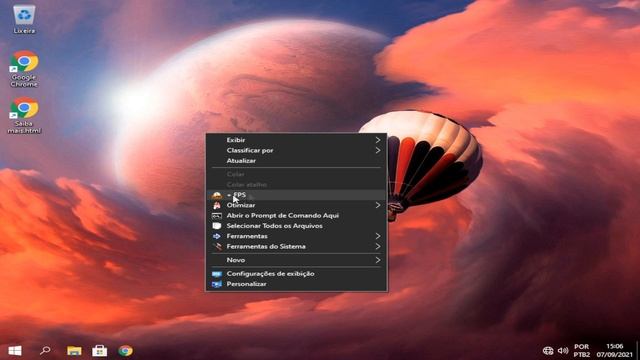
Task: Click the icon next to Selecionar Todos
Action: pyautogui.click(x=217, y=226)
